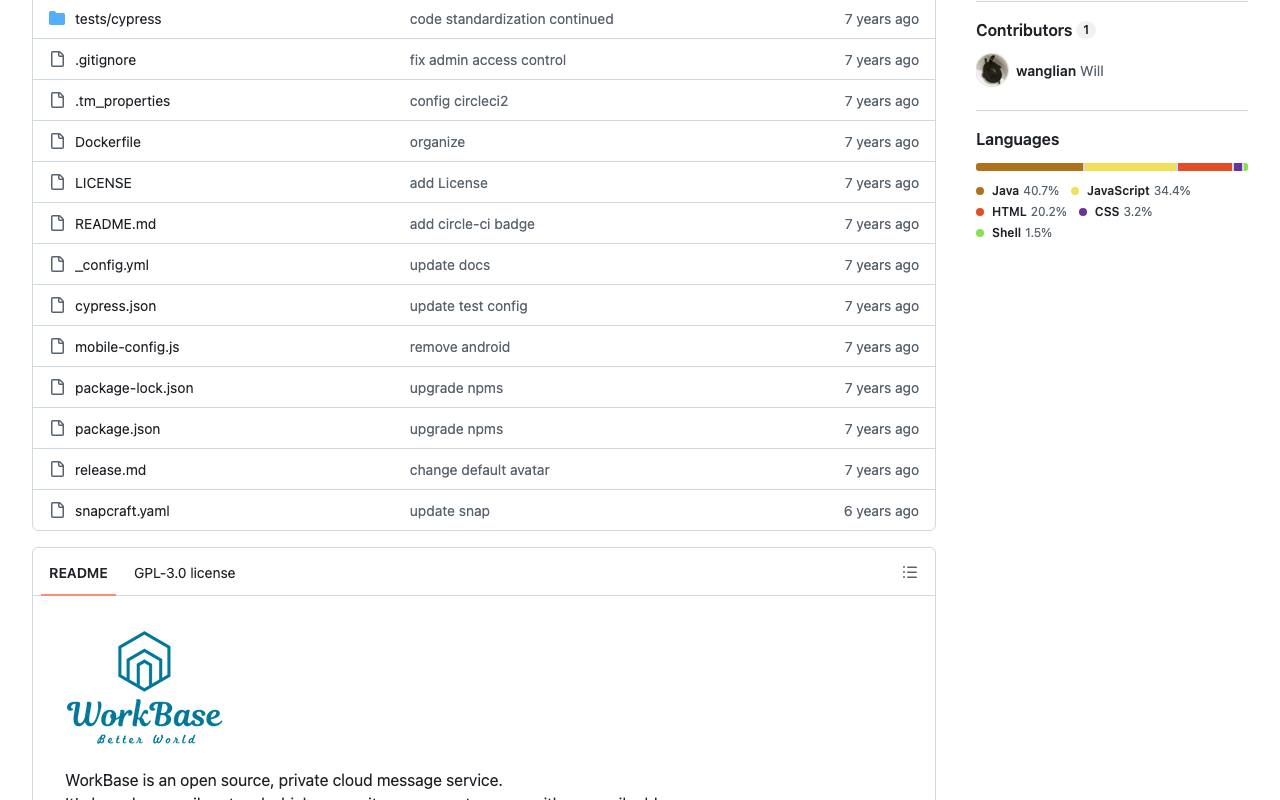The width and height of the screenshot is (1280, 800).
Task: Click the HTML 20.2% language entry
Action: (x=1021, y=212)
